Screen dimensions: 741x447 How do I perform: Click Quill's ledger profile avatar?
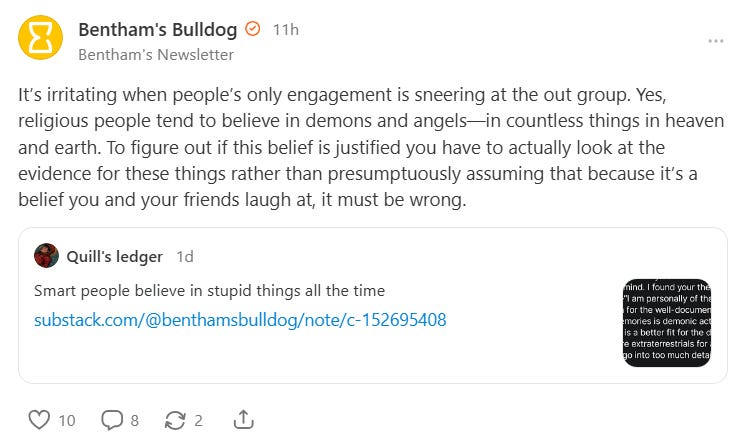(46, 256)
